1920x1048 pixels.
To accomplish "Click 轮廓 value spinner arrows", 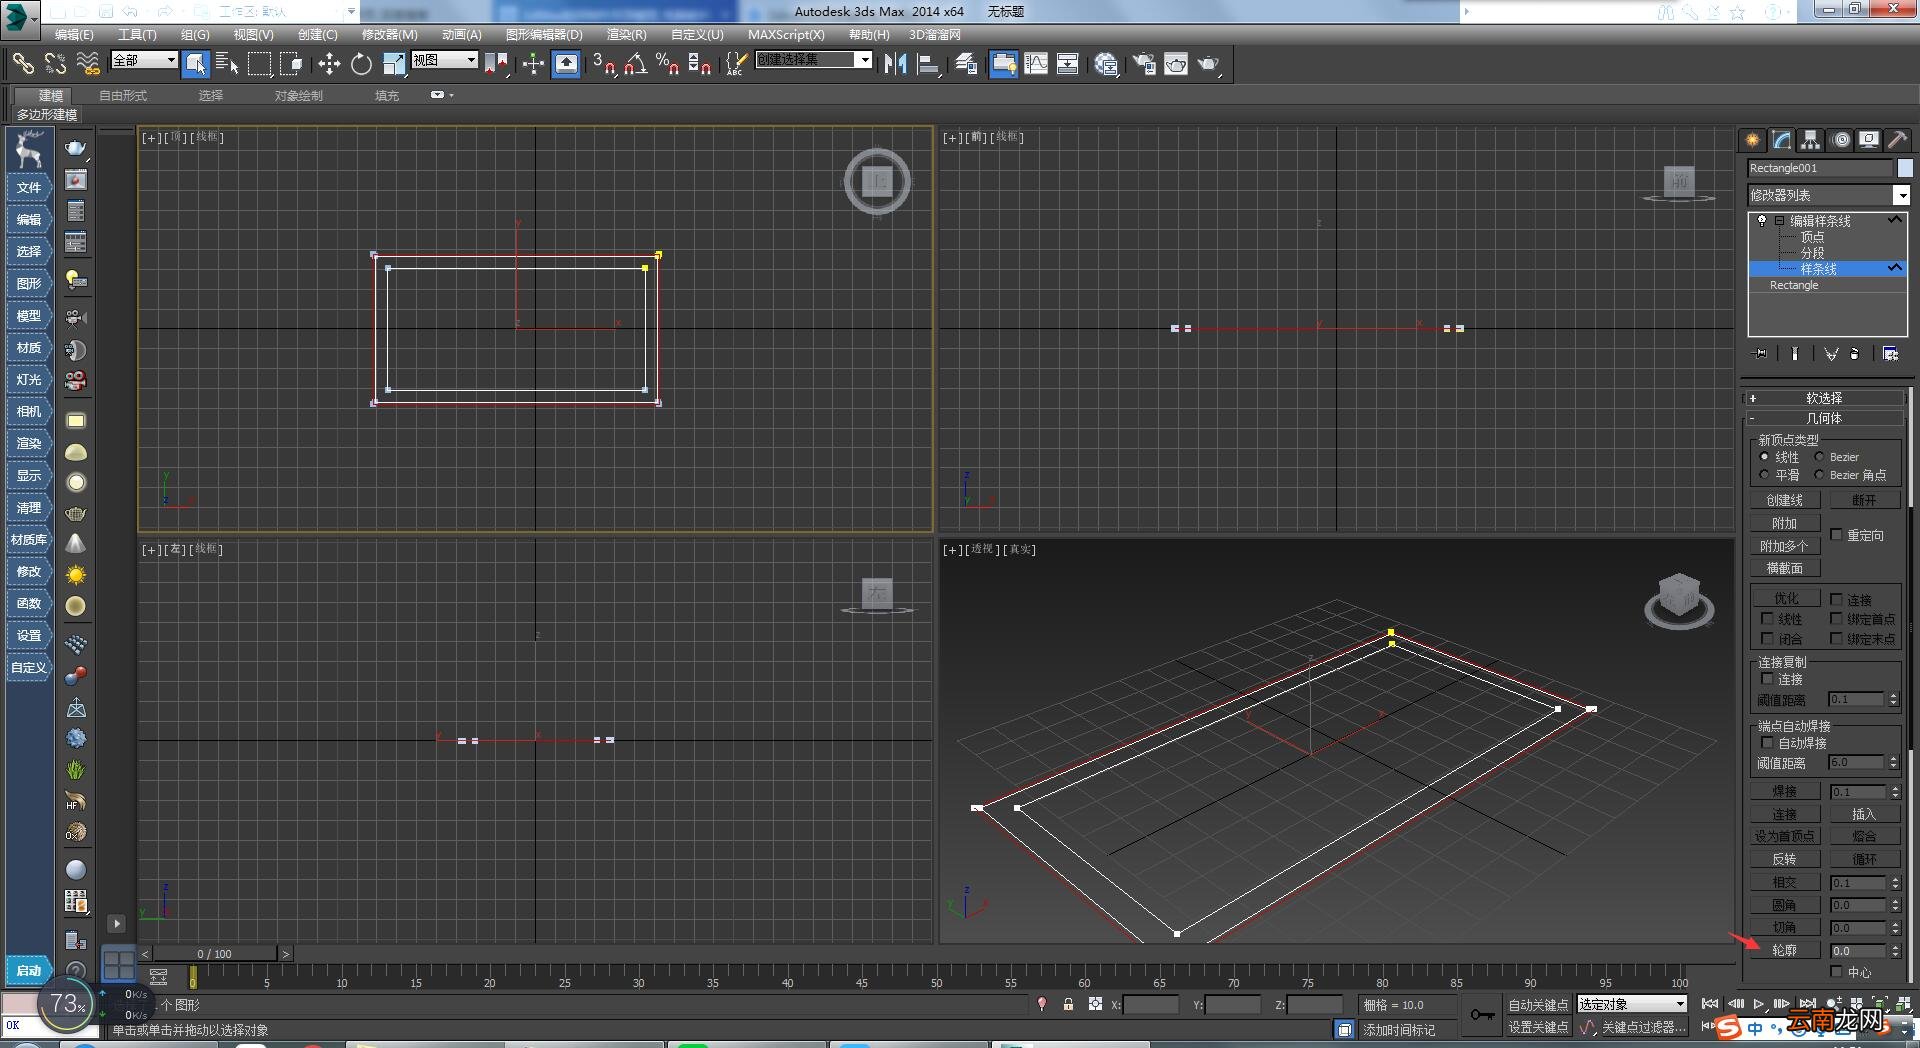I will [x=1895, y=950].
